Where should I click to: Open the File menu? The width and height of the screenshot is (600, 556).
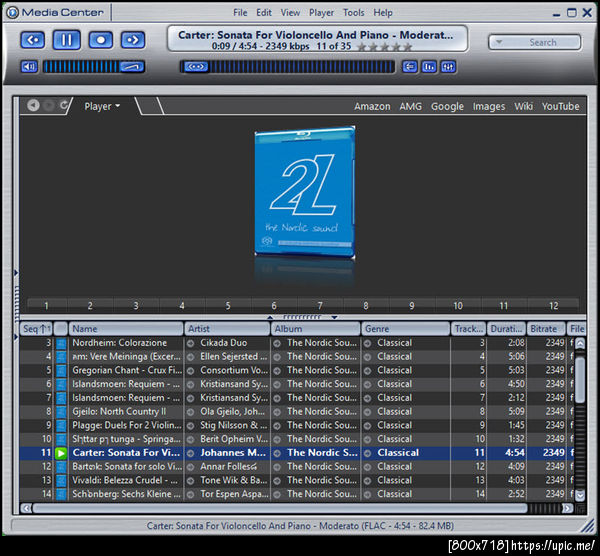click(x=240, y=13)
